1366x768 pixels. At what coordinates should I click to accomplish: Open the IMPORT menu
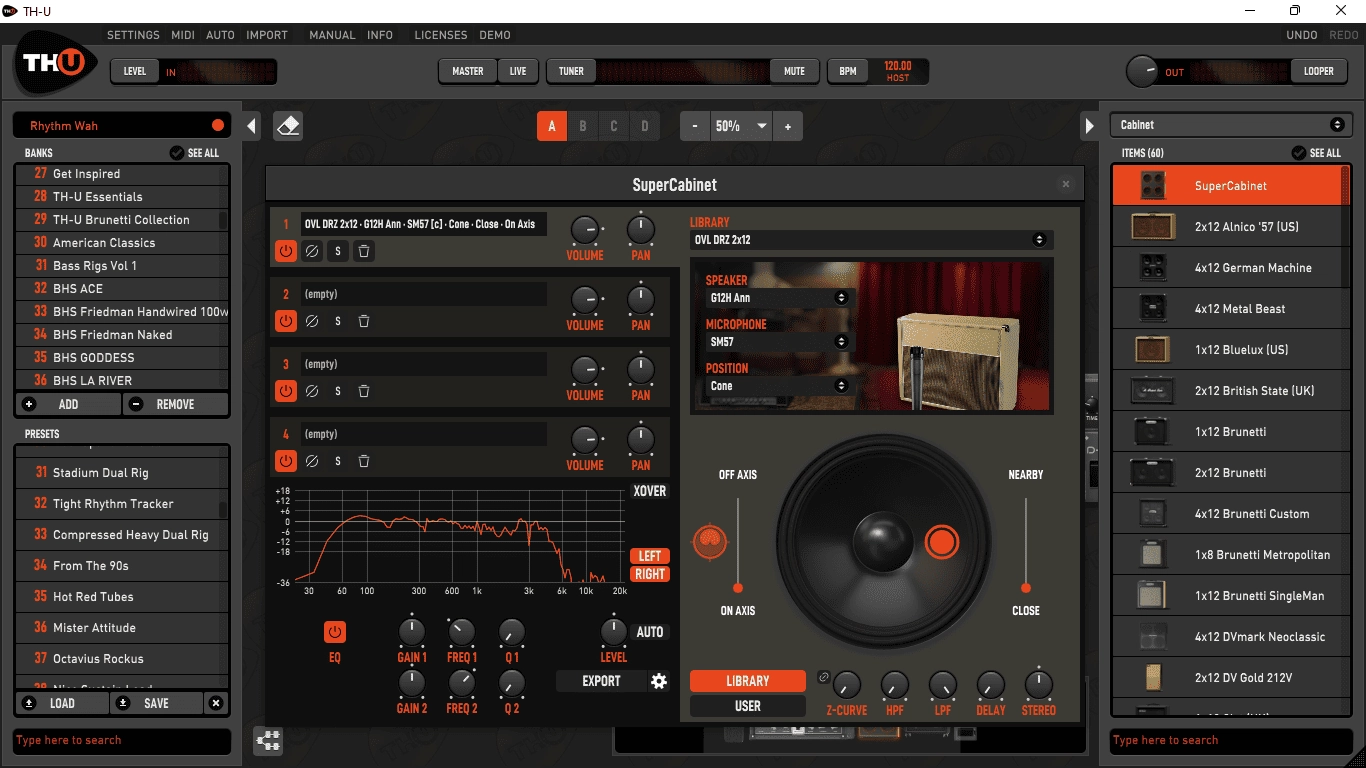tap(267, 35)
